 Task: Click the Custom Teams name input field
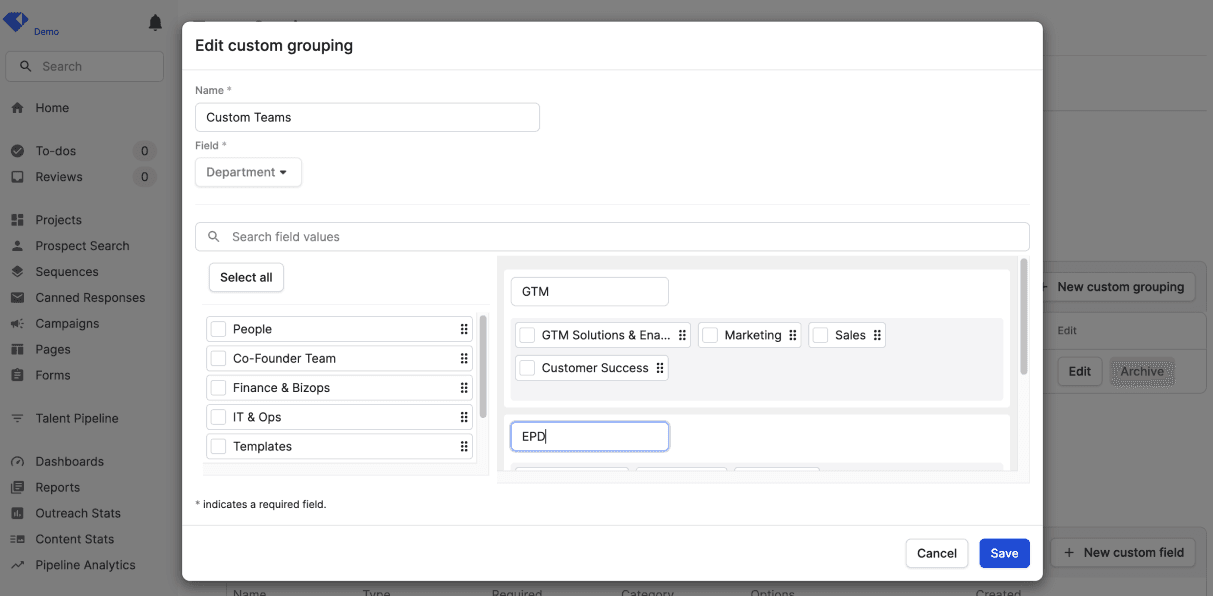tap(367, 117)
